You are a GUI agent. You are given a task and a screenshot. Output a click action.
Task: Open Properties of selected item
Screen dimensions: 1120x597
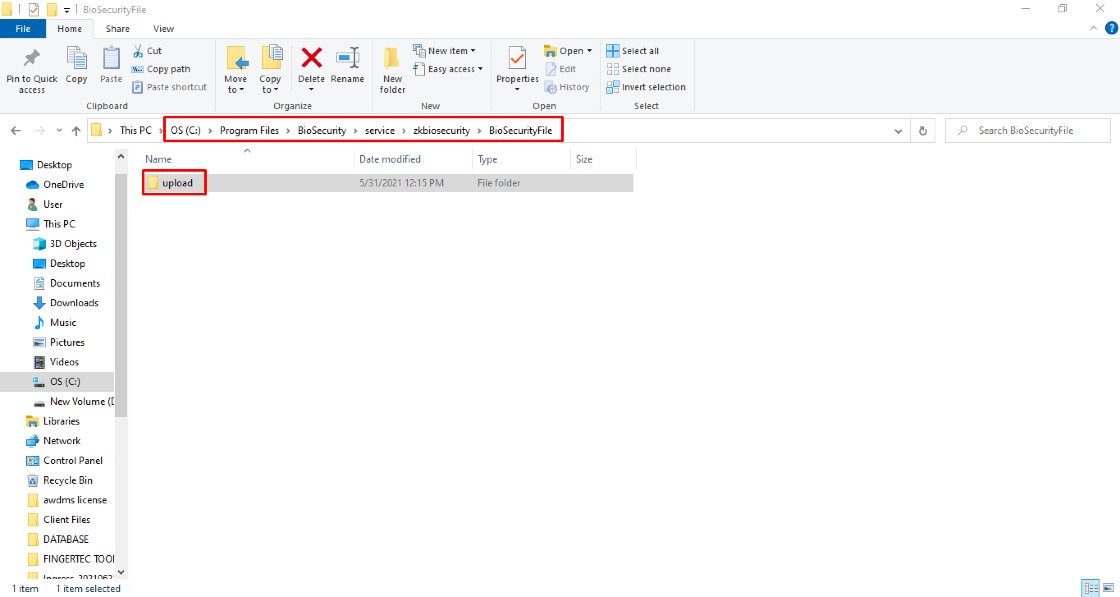517,70
